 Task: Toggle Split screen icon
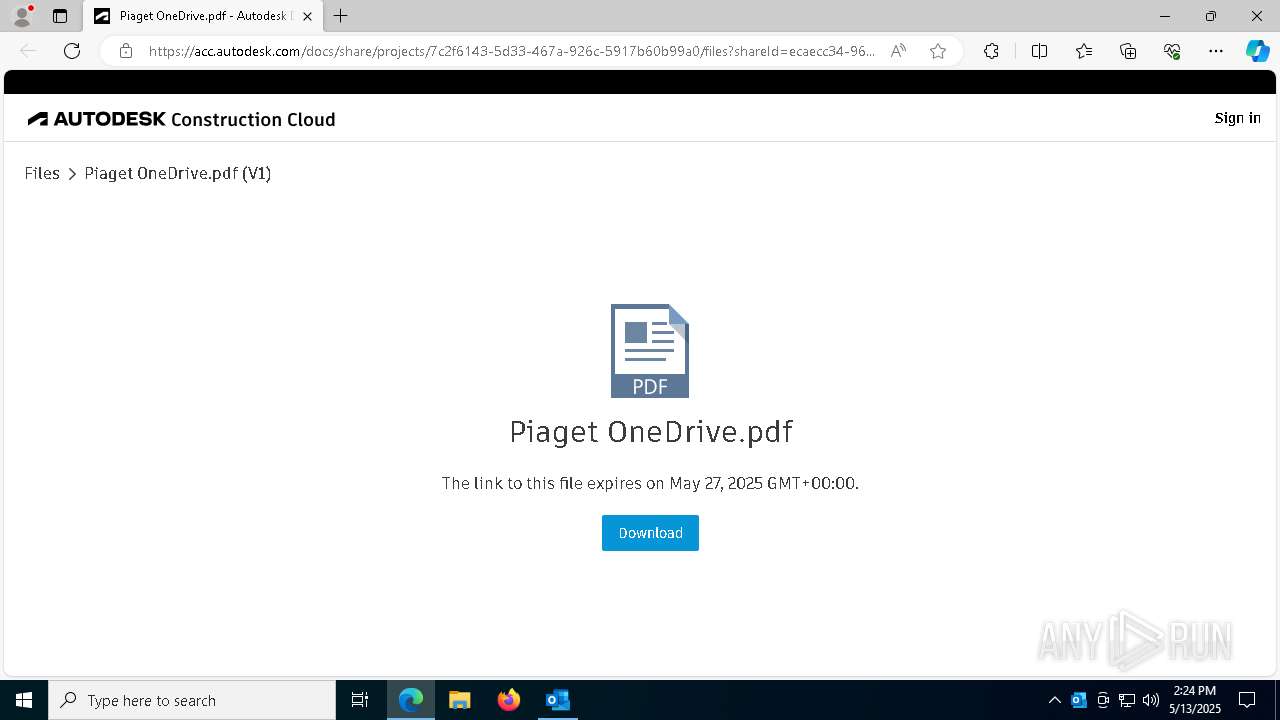pos(1039,51)
